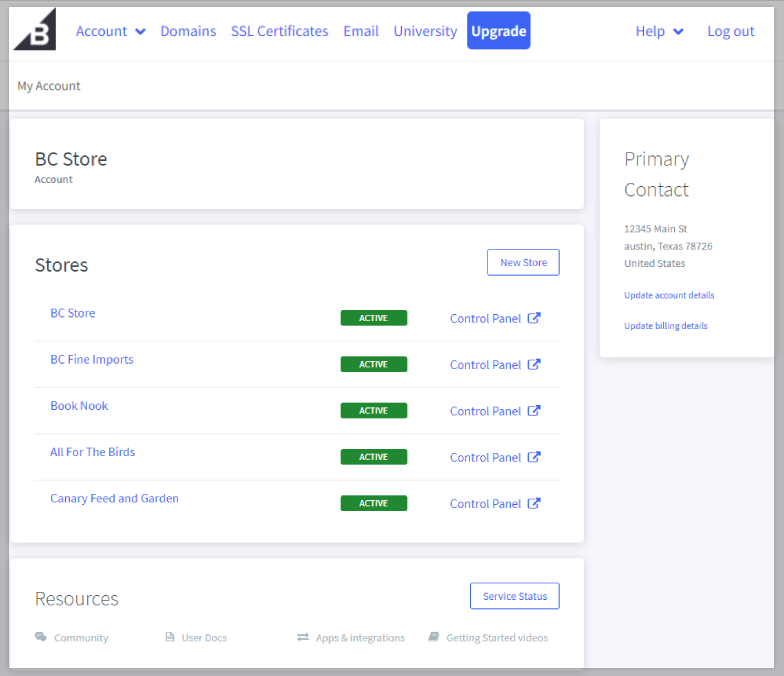Open the All For The Birds store link
This screenshot has width=784, height=676.
click(92, 452)
